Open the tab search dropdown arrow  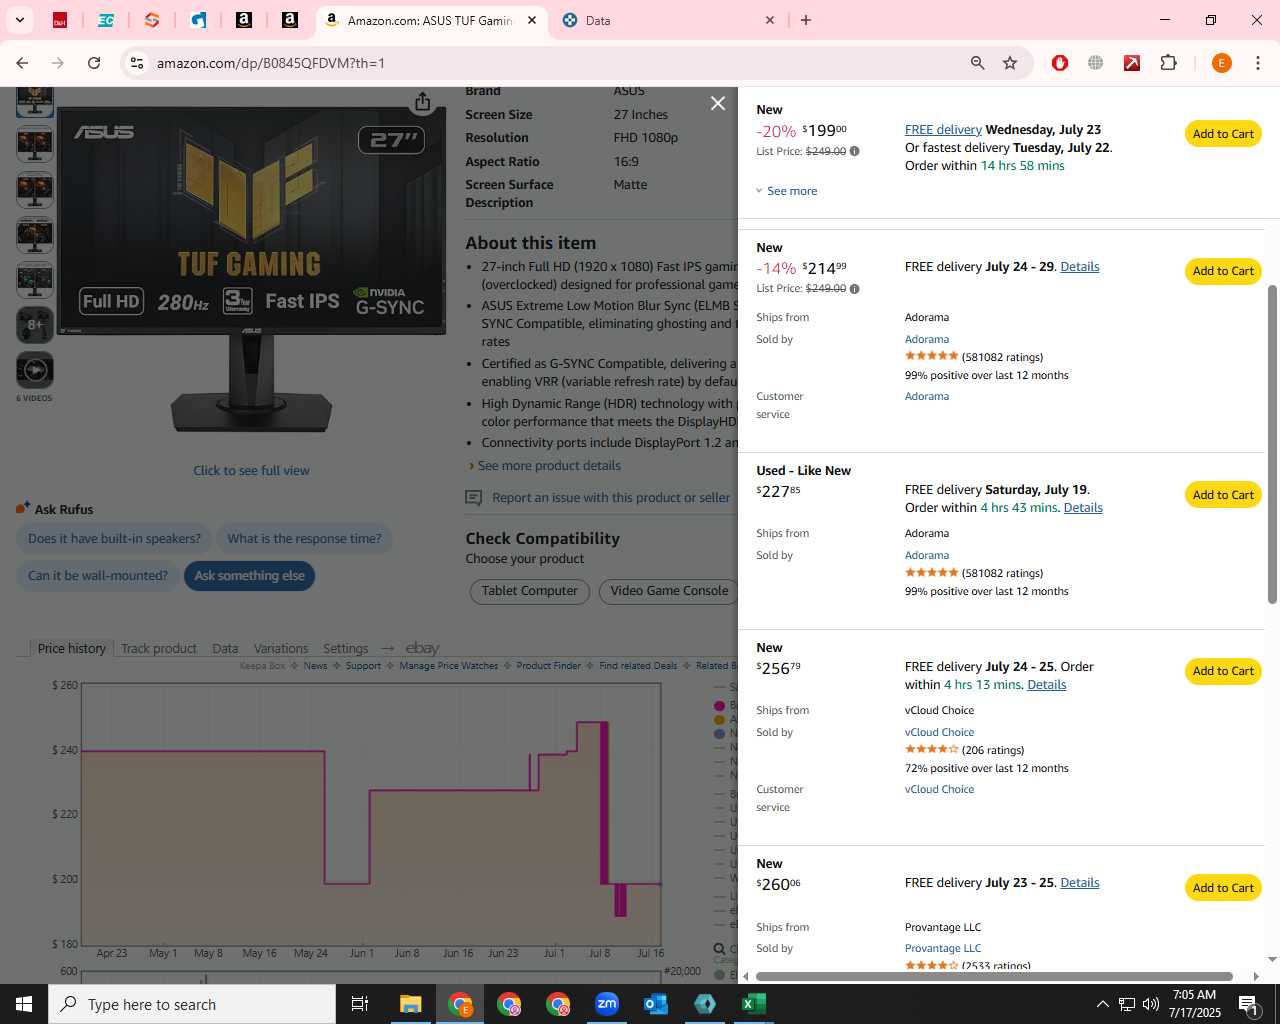coord(19,20)
